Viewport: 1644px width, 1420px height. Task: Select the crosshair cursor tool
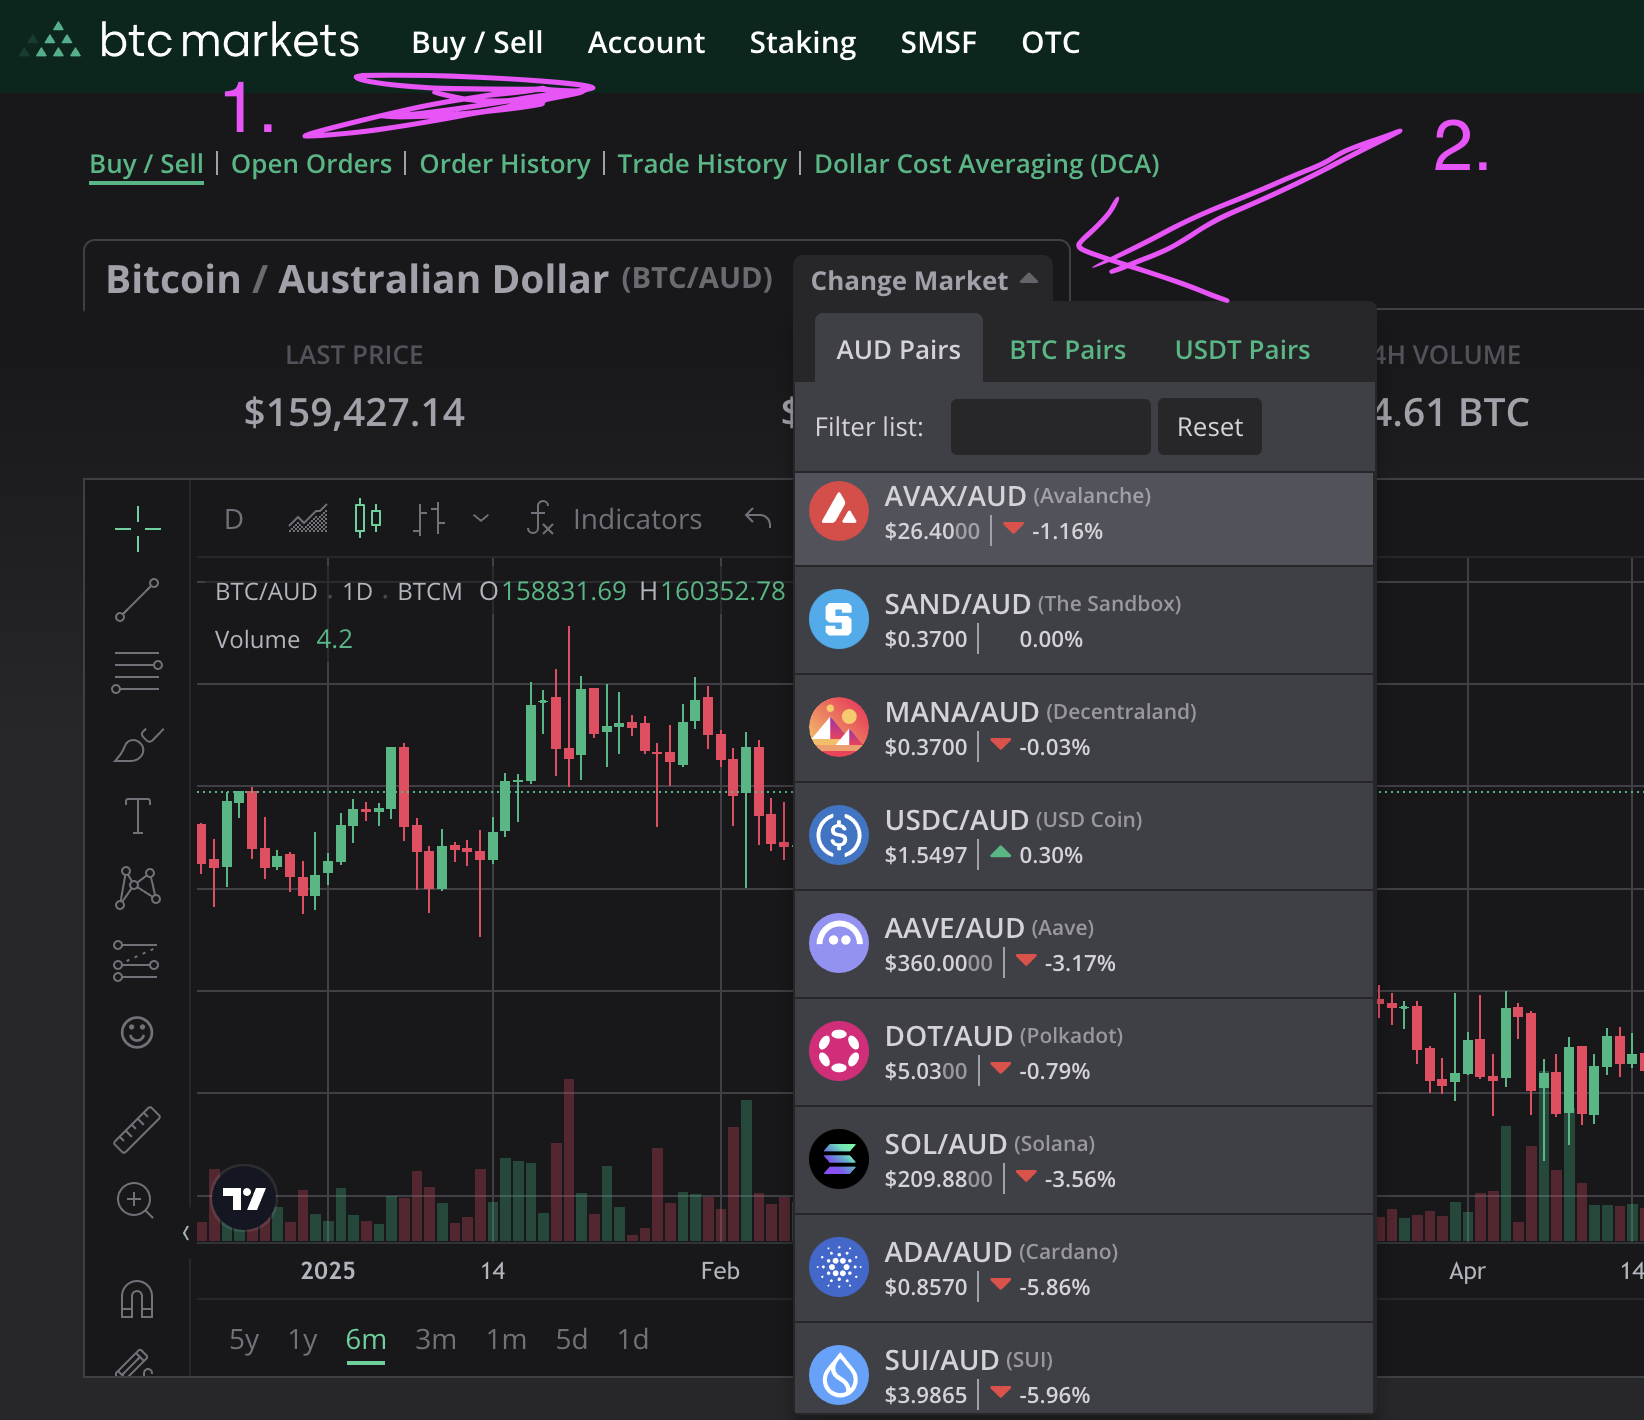(137, 527)
